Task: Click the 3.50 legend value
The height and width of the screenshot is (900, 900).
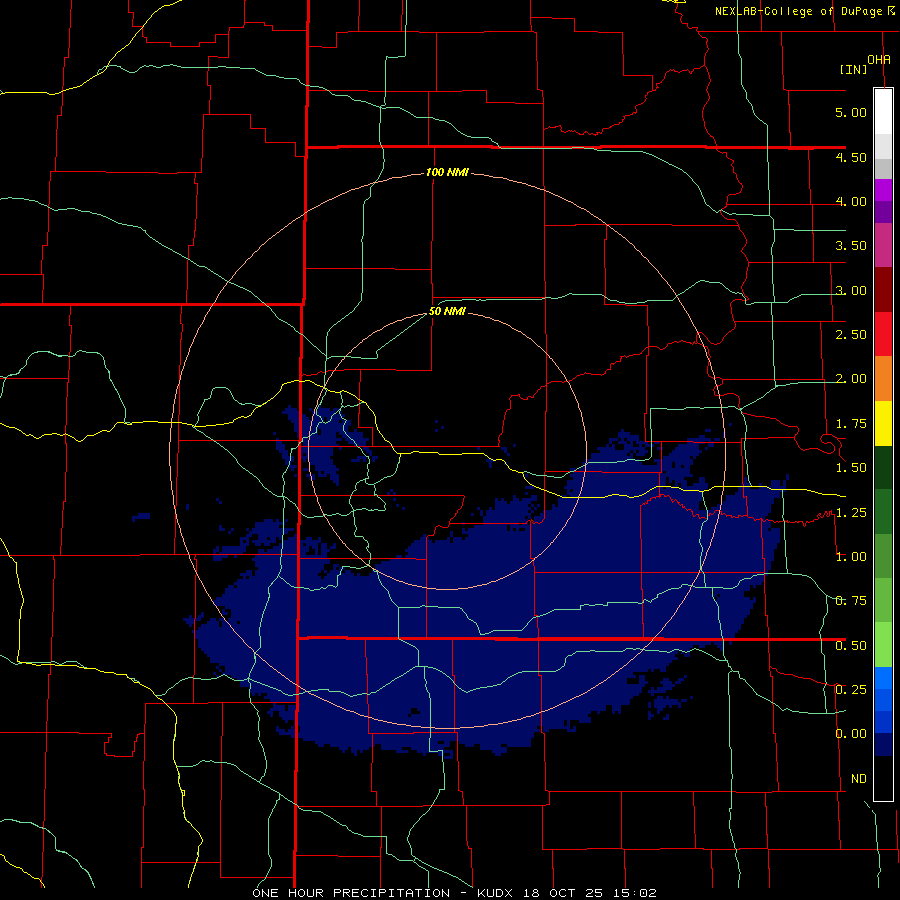Action: (851, 246)
